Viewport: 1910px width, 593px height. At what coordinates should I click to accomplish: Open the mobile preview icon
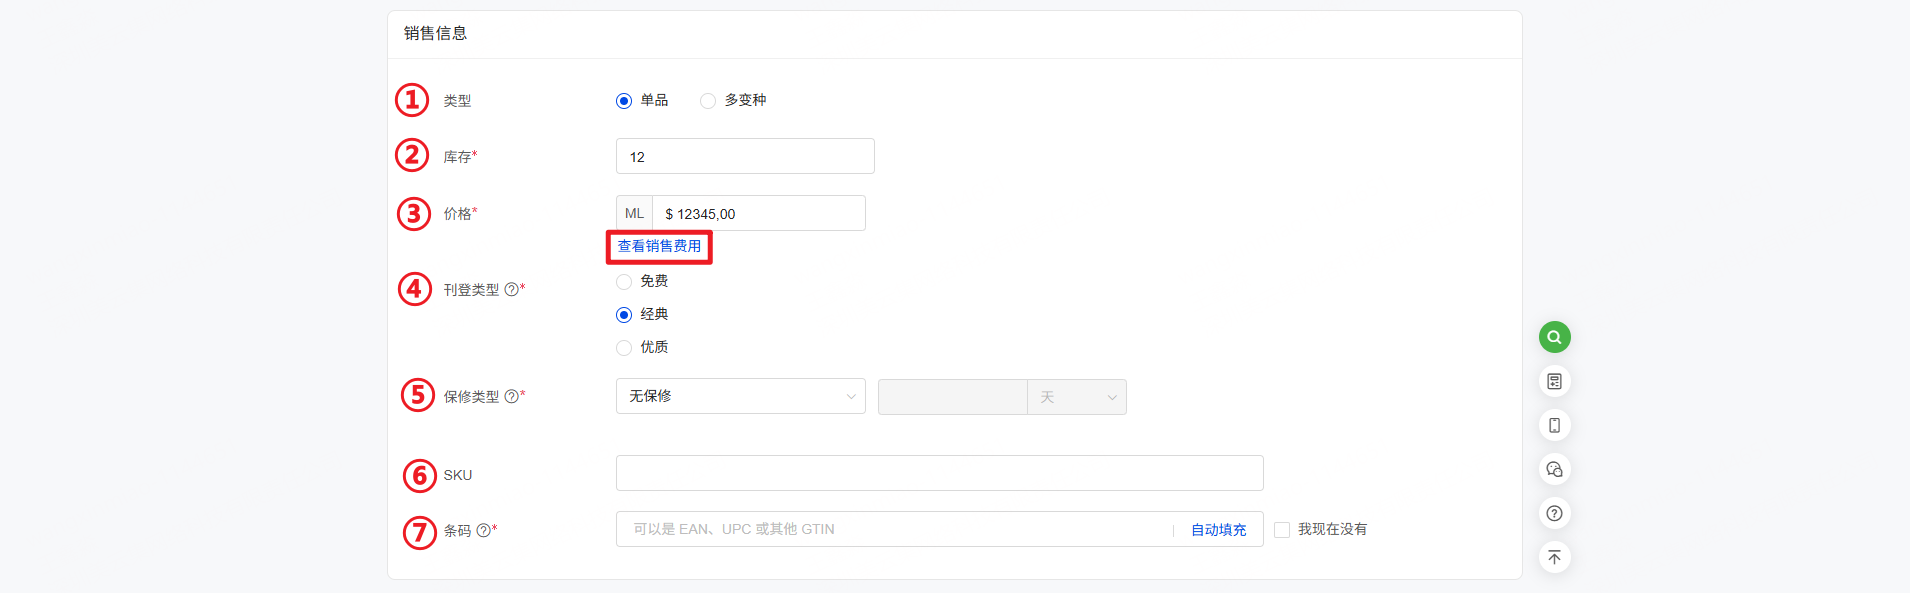click(x=1553, y=425)
